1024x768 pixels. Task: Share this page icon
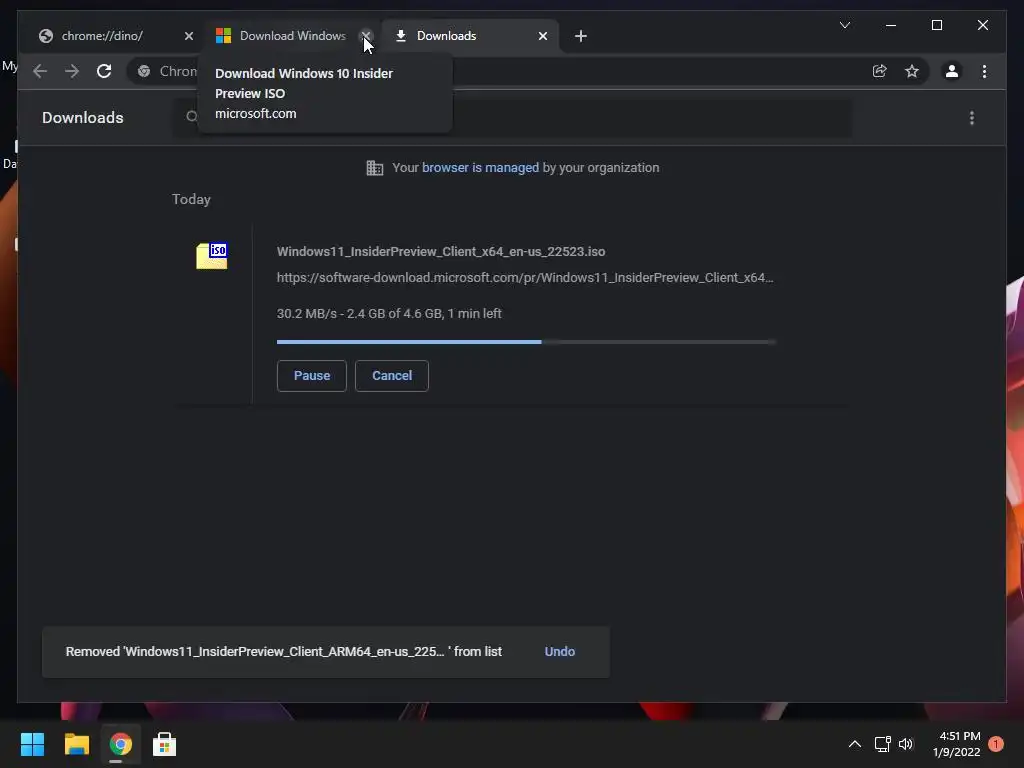point(880,71)
